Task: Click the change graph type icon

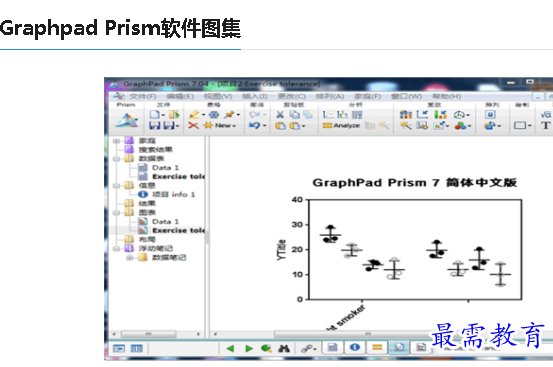Action: pos(406,115)
